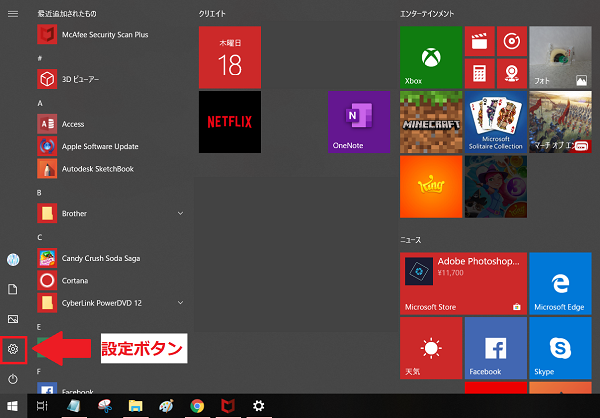600x418 pixels.
Task: Open the OneNote tile
Action: click(x=359, y=122)
